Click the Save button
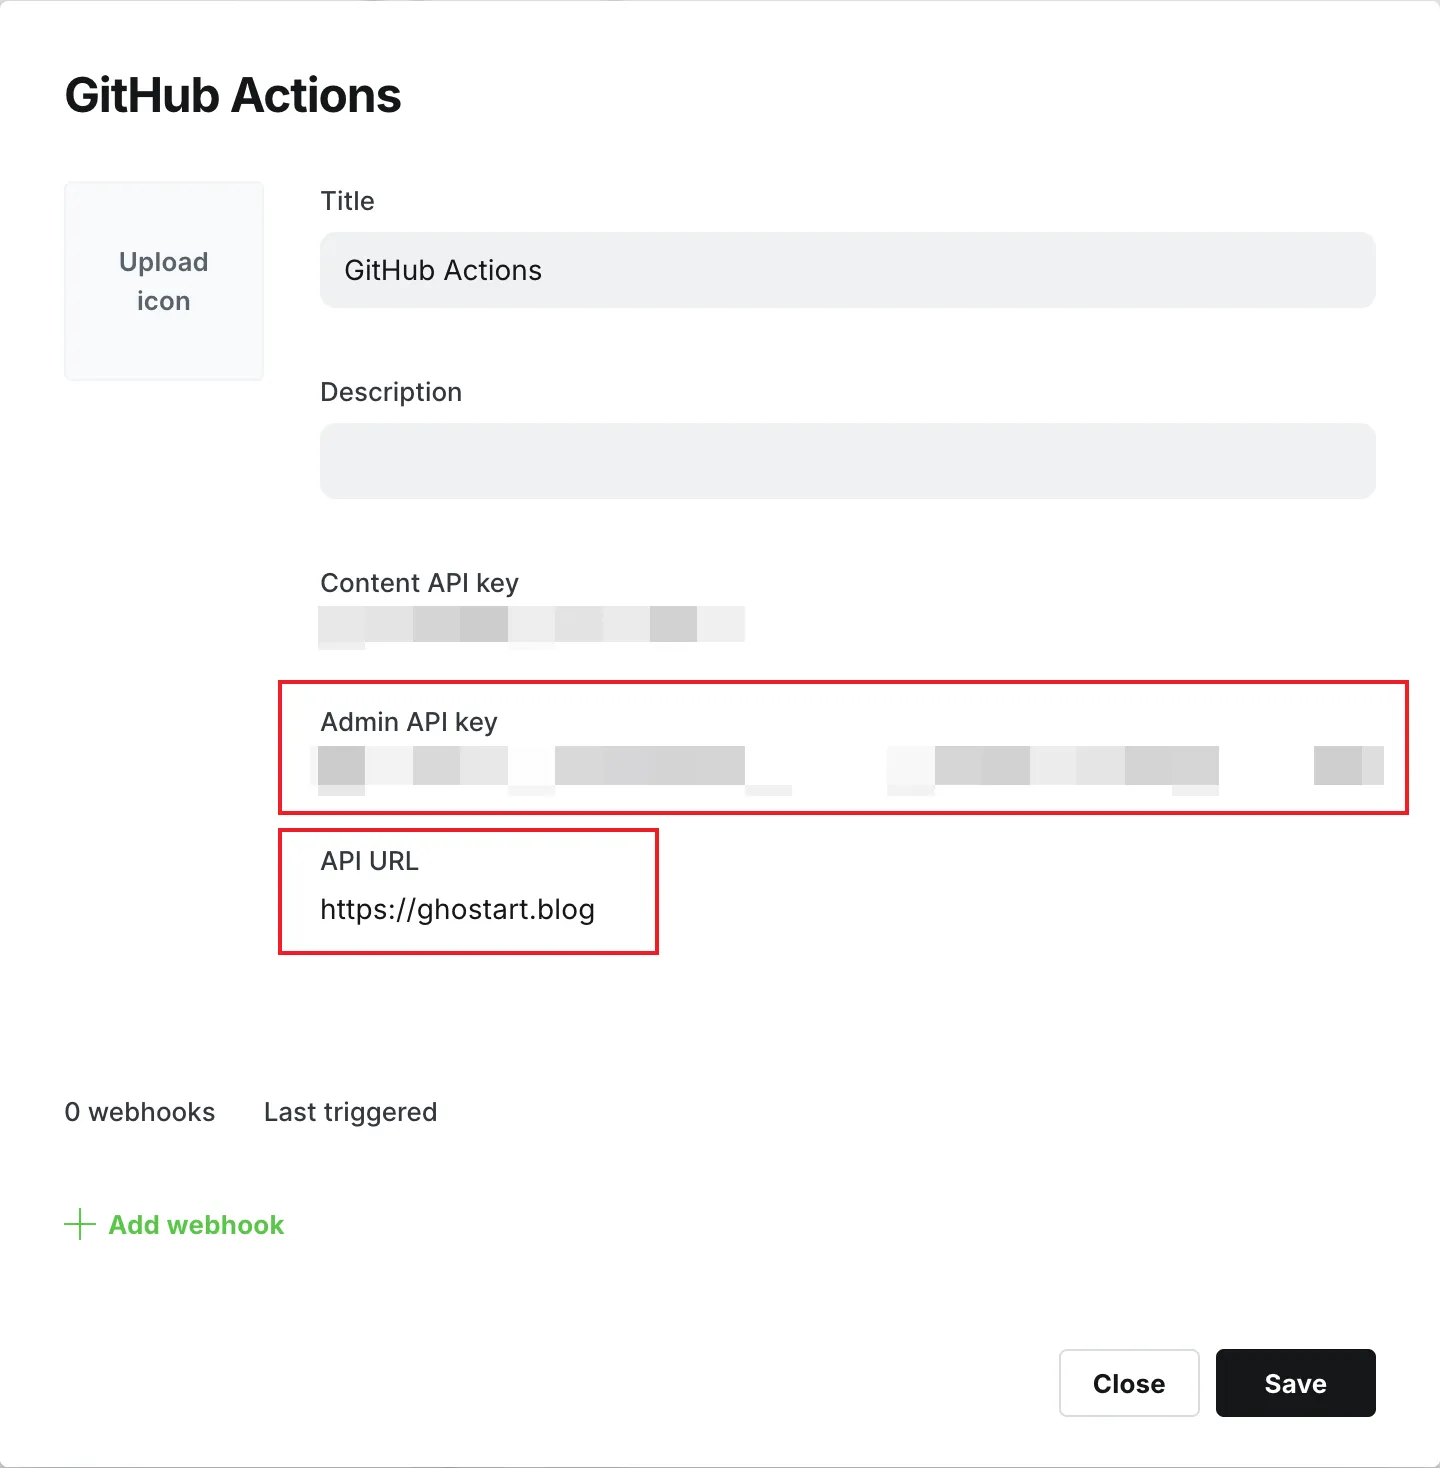Screen dimensions: 1440x1468 point(1295,1383)
